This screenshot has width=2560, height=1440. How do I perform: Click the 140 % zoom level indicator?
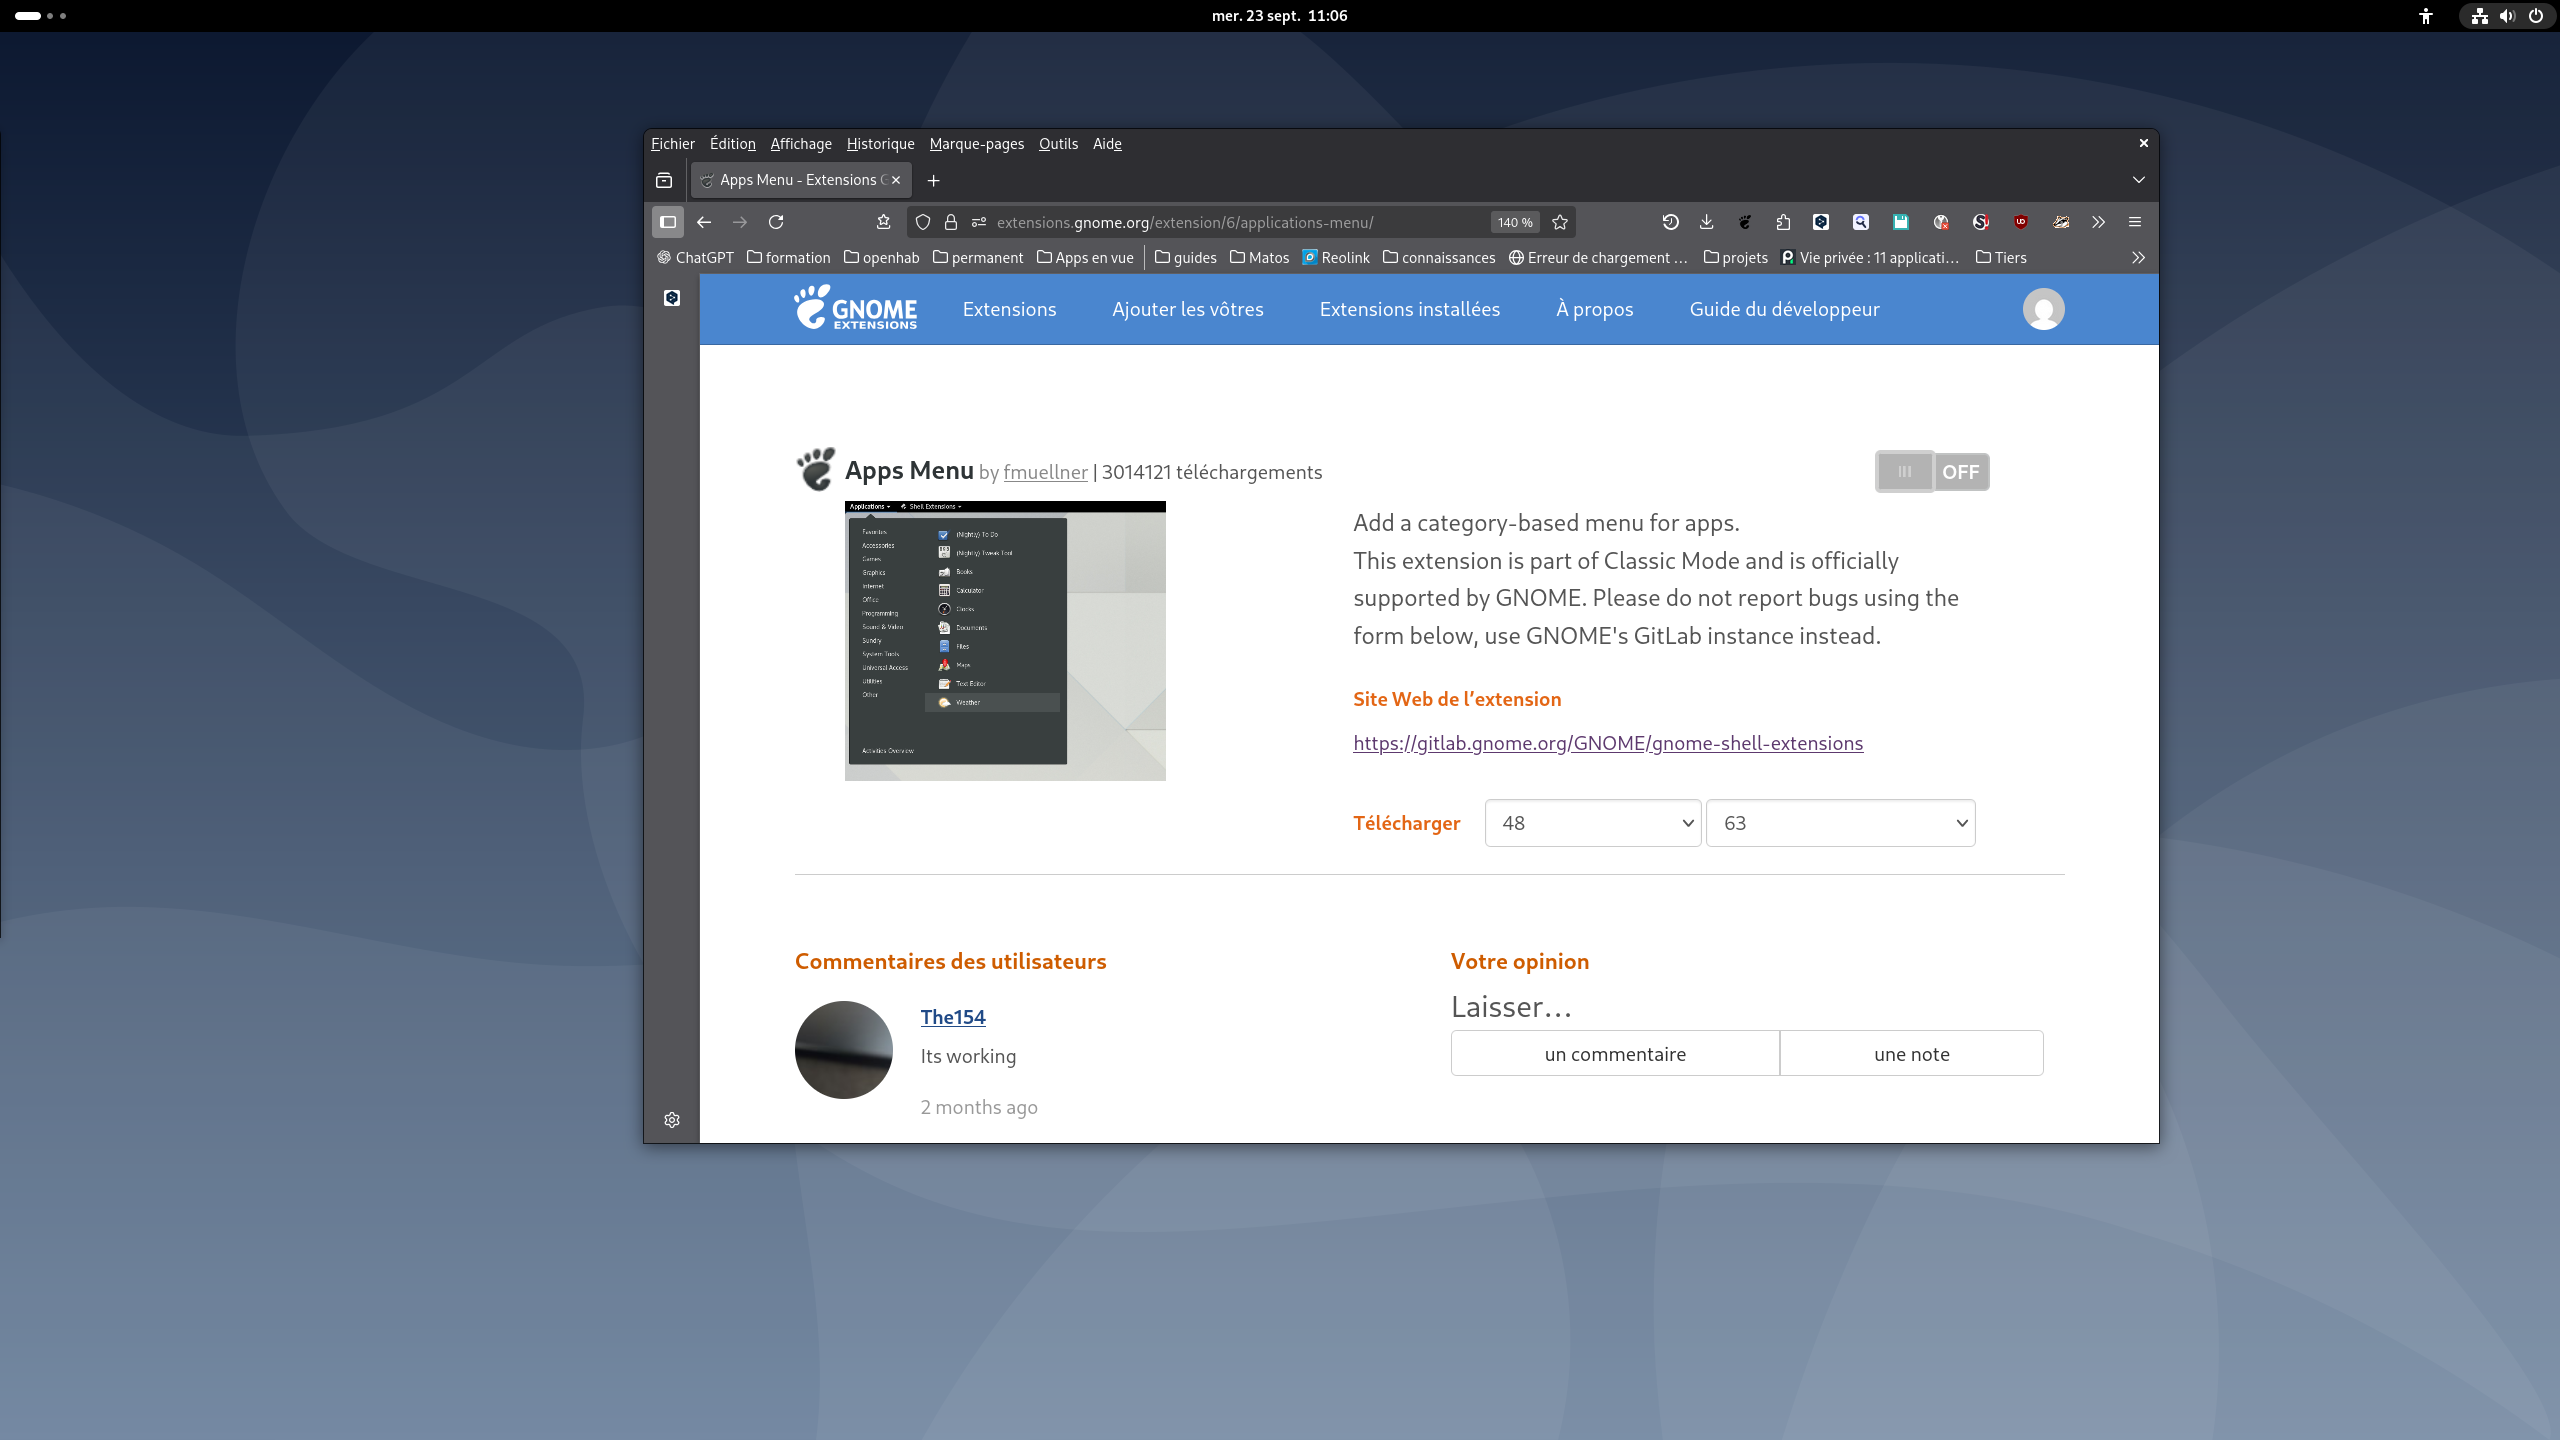1515,222
